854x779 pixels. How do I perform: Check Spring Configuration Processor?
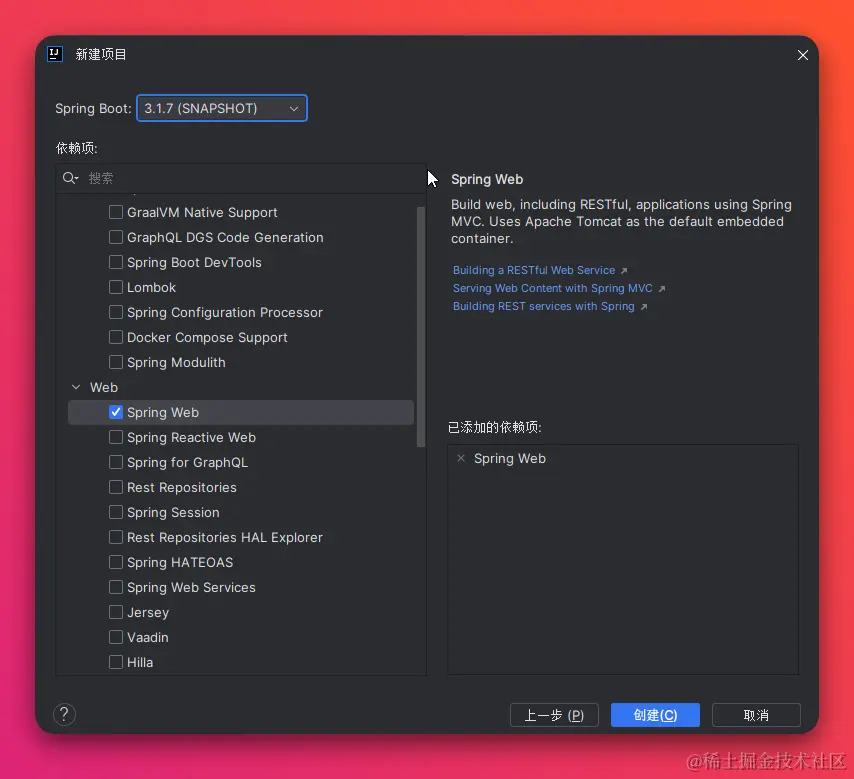pyautogui.click(x=115, y=312)
